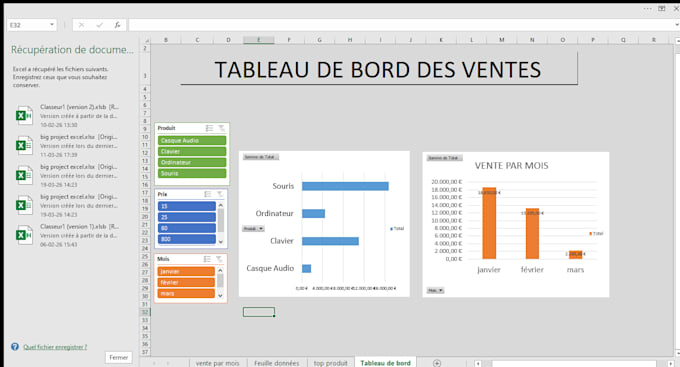The height and width of the screenshot is (367, 680).
Task: Click the Enter checkmark icon in formula bar
Action: tap(99, 25)
